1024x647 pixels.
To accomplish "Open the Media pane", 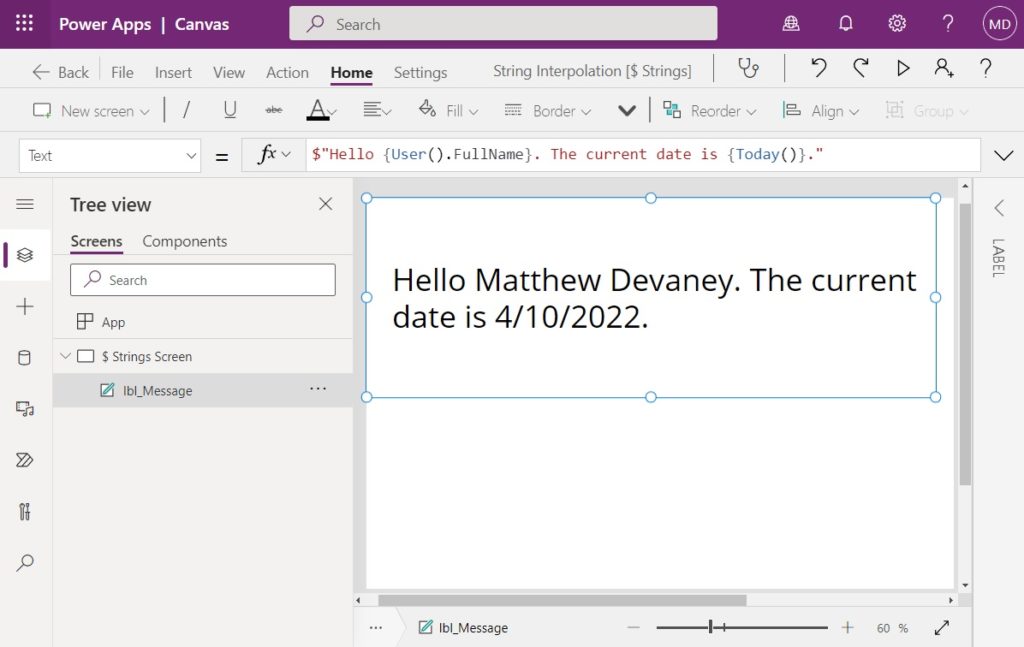I will pos(25,408).
